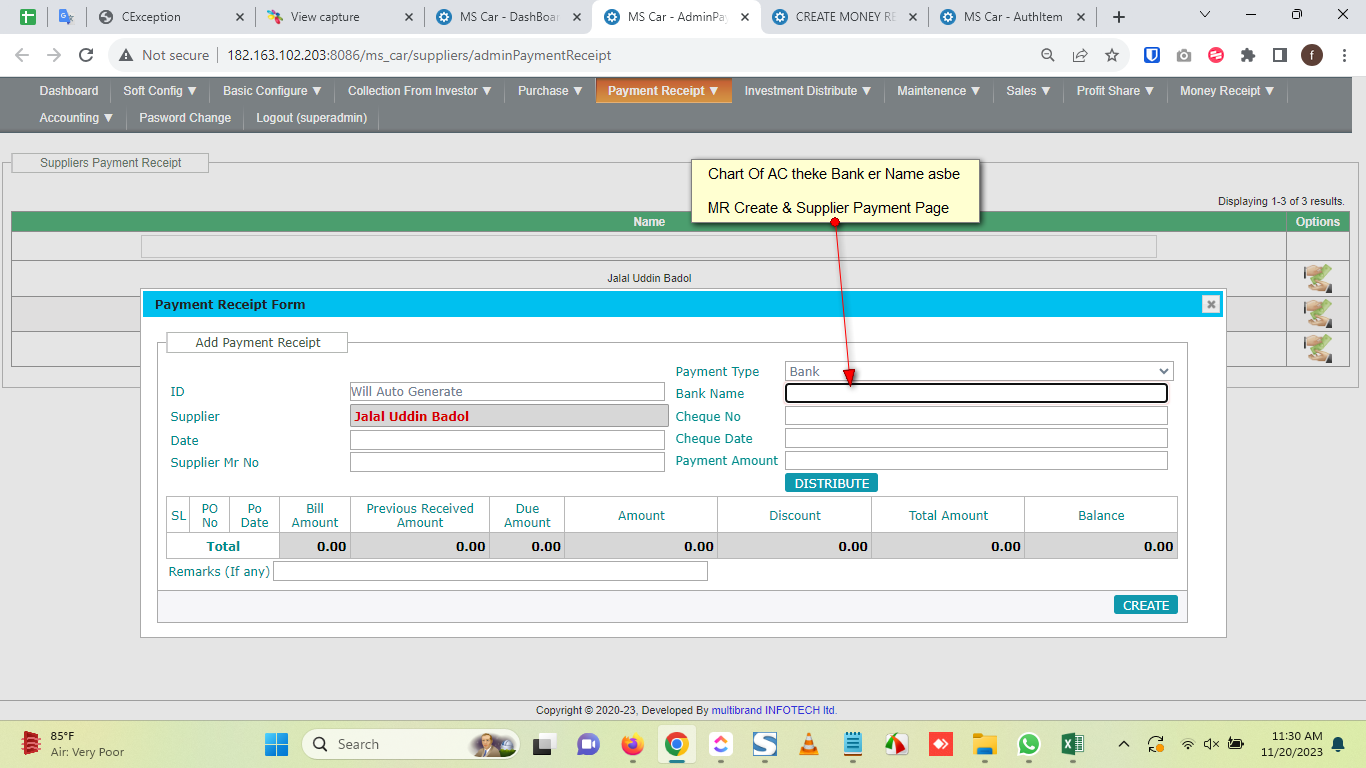Screen dimensions: 1366x768
Task: Reload the current page
Action: [x=86, y=55]
